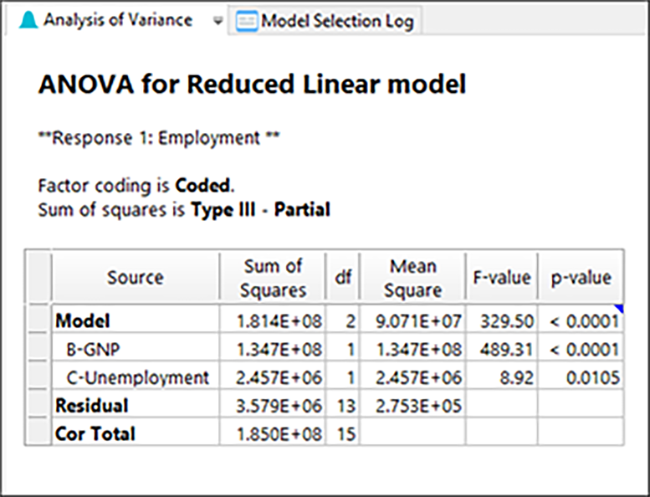Viewport: 650px width, 497px height.
Task: Select the df column header
Action: click(x=343, y=278)
